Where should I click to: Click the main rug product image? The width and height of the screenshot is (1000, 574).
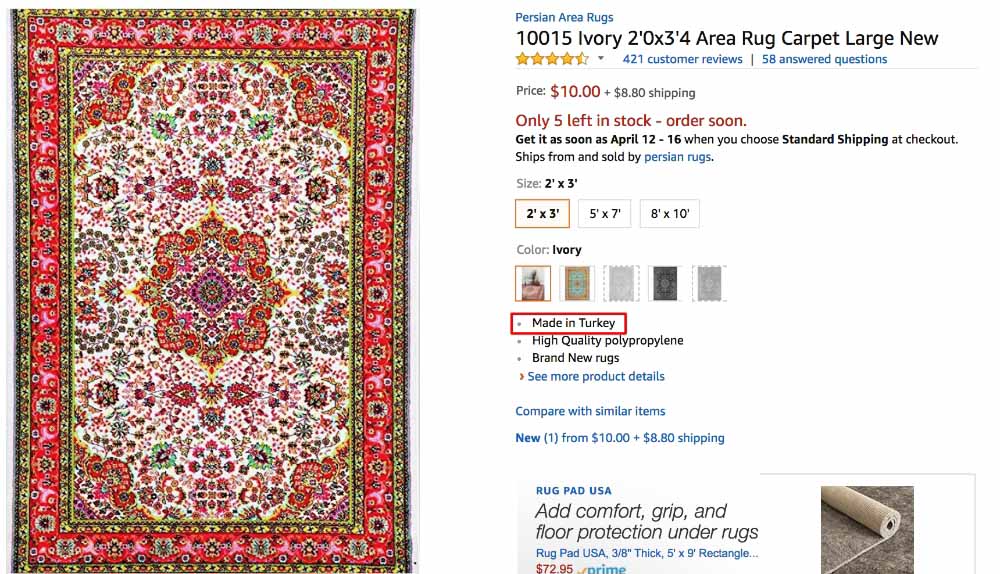tap(213, 290)
